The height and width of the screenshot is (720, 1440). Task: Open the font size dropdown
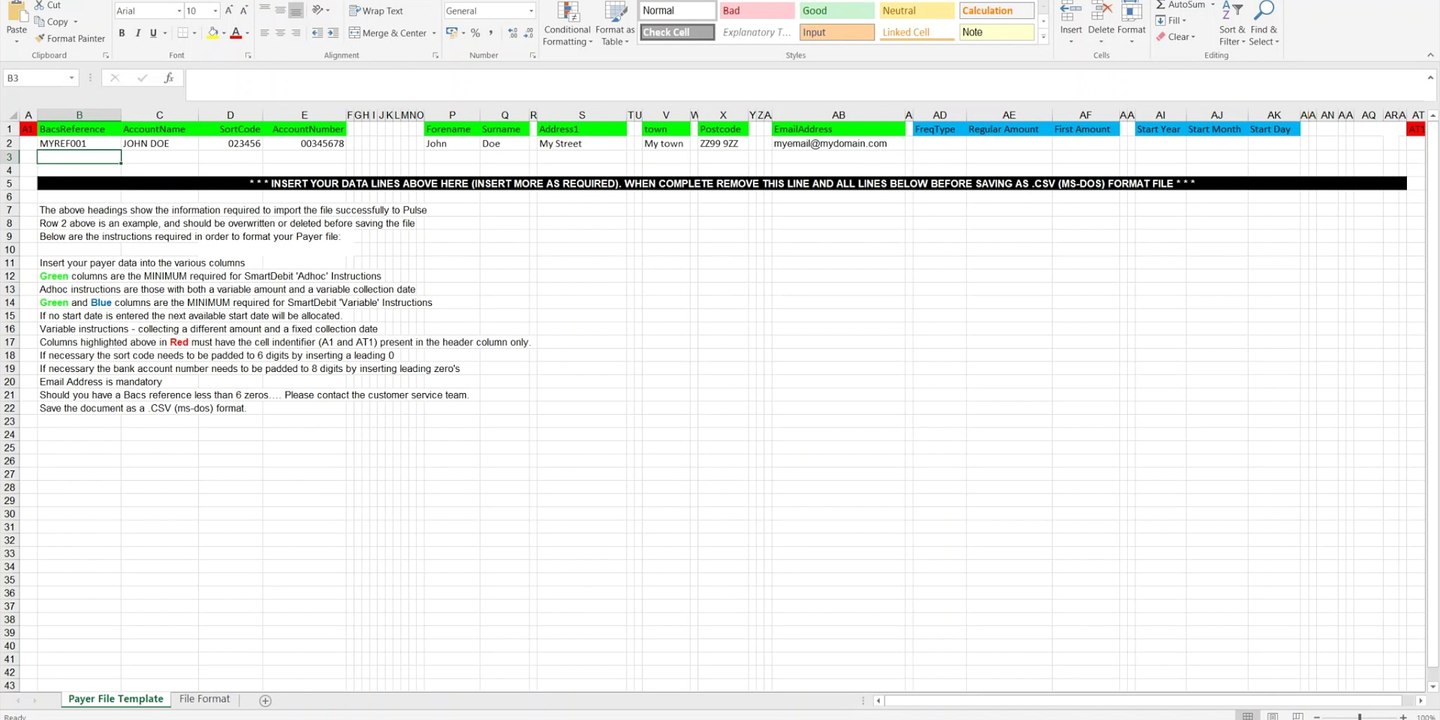pos(215,11)
